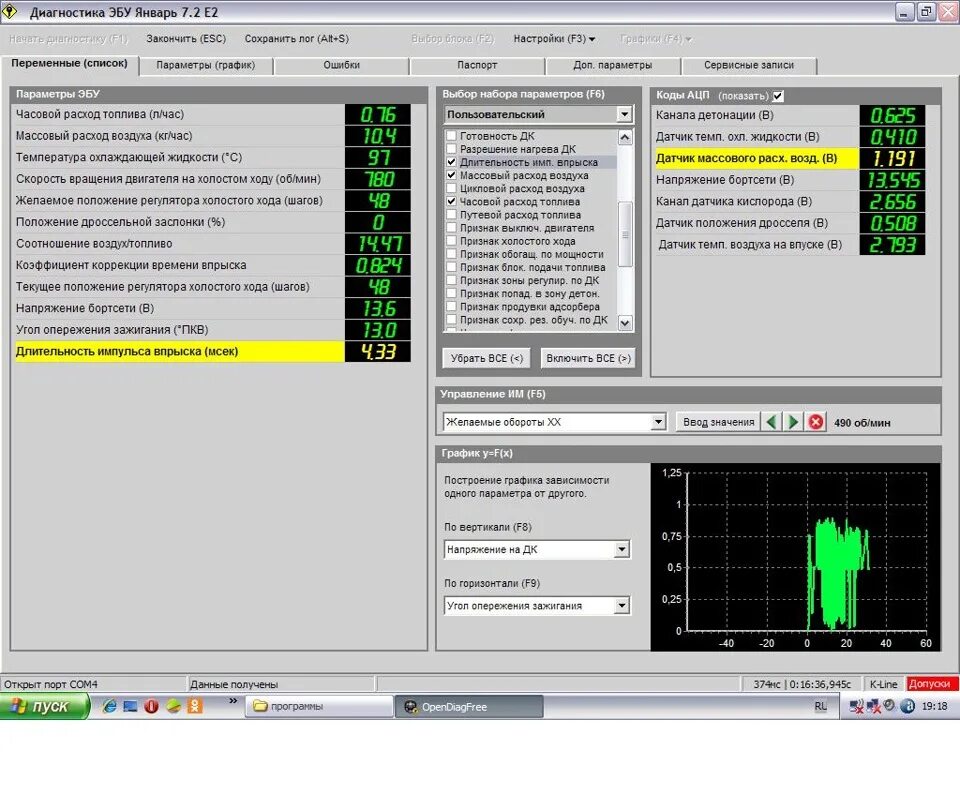Image resolution: width=960 pixels, height=810 pixels.
Task: Select Температура охлаждающей жидкости row
Action: click(x=212, y=157)
